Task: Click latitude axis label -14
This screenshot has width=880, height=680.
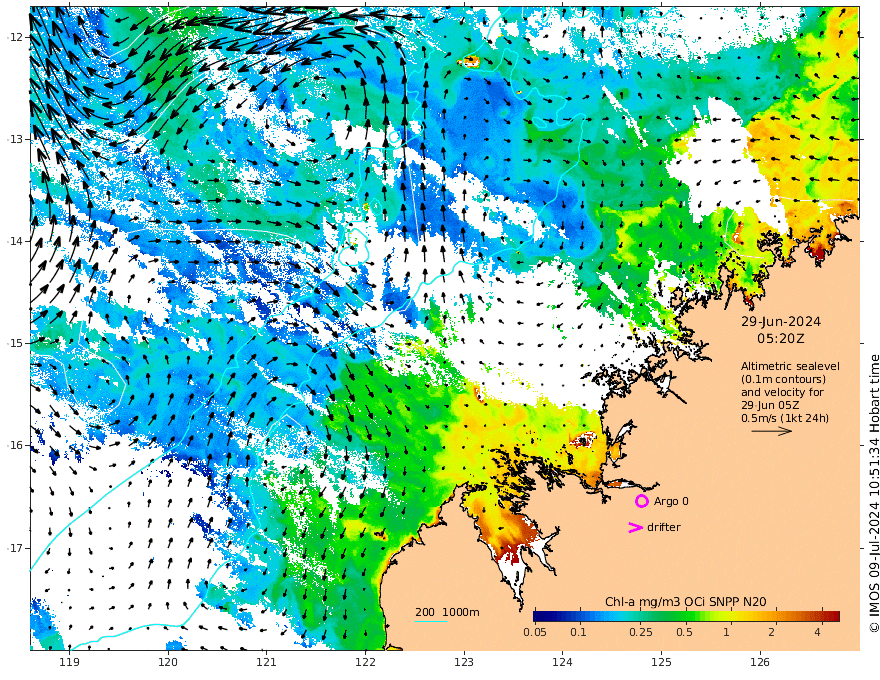Action: click(15, 241)
